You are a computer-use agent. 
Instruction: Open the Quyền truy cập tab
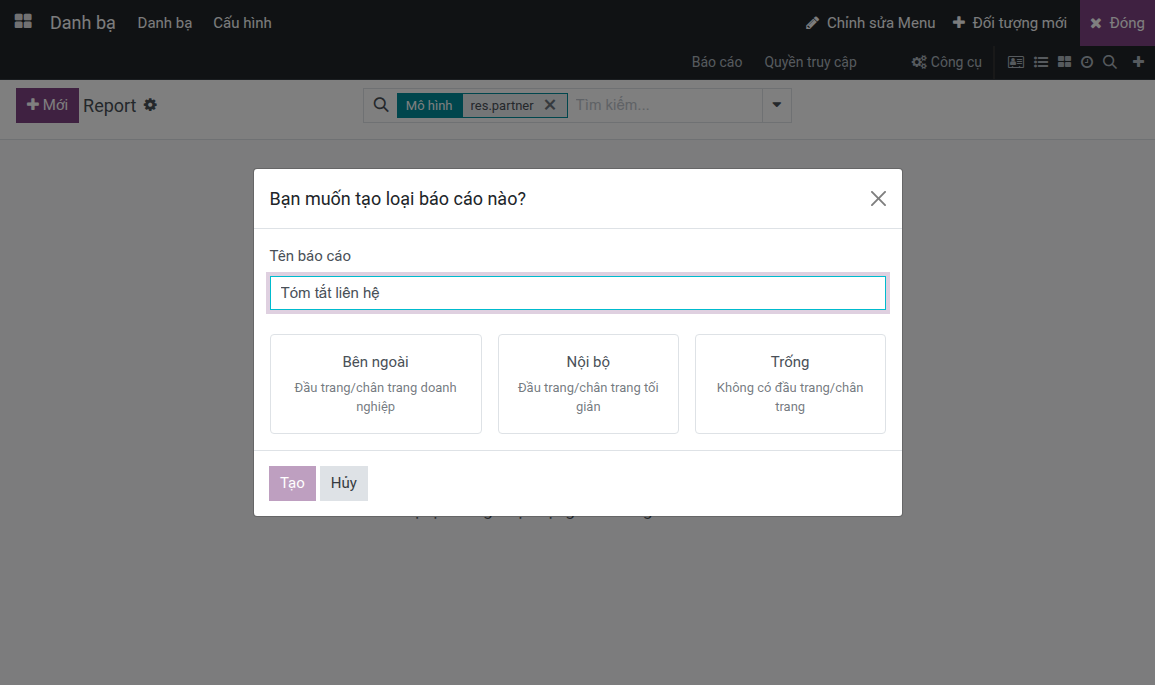point(810,62)
